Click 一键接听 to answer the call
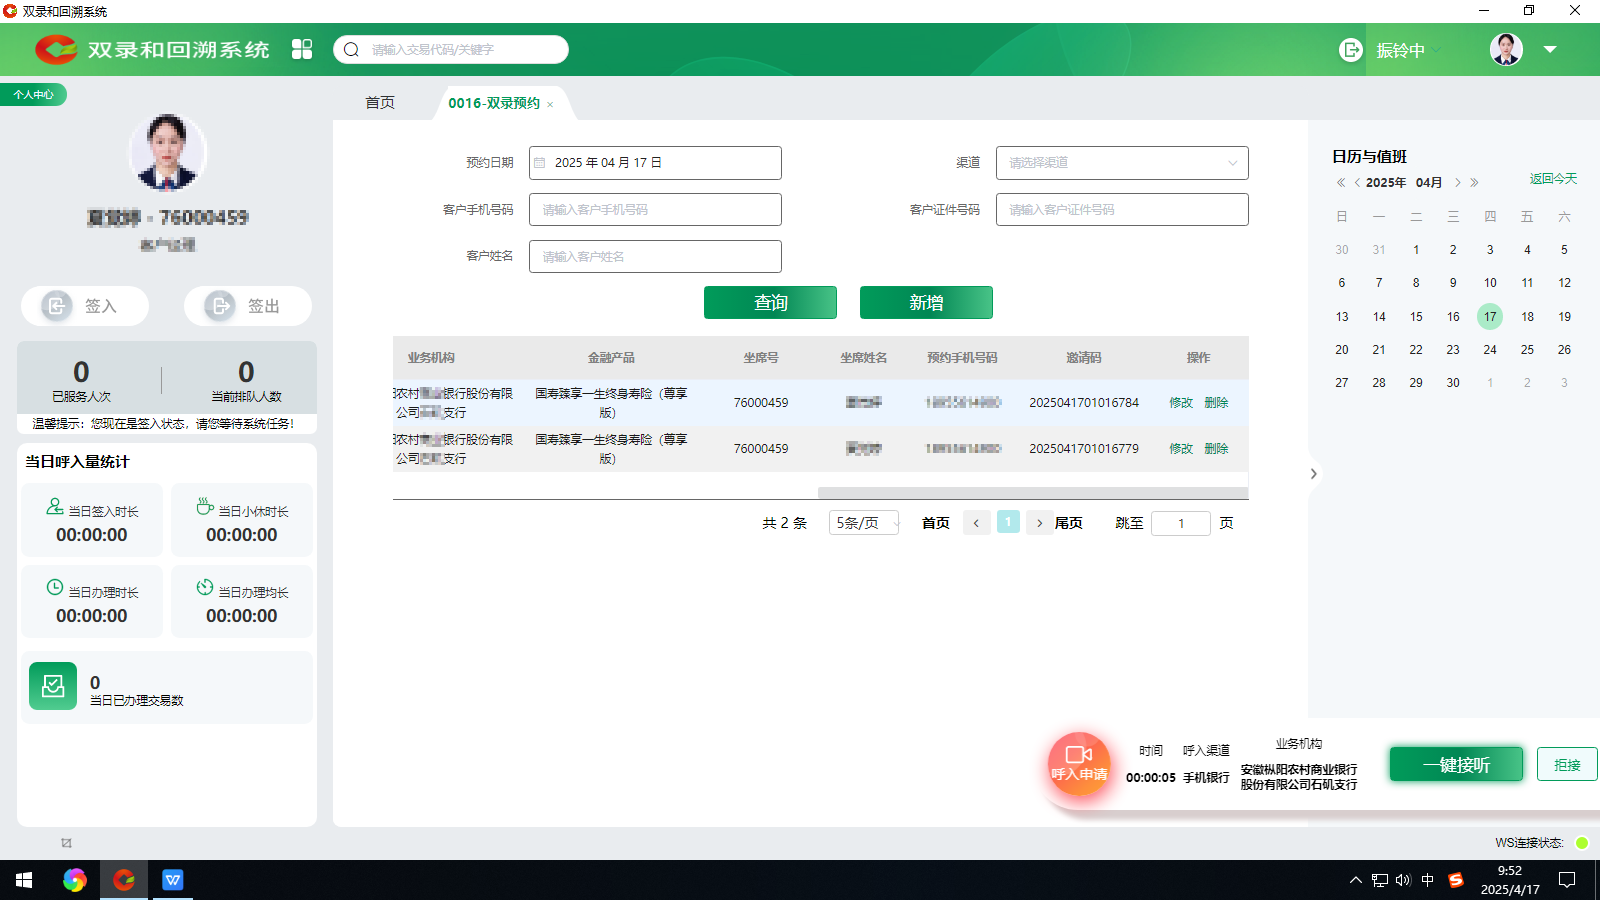This screenshot has width=1600, height=900. 1456,765
